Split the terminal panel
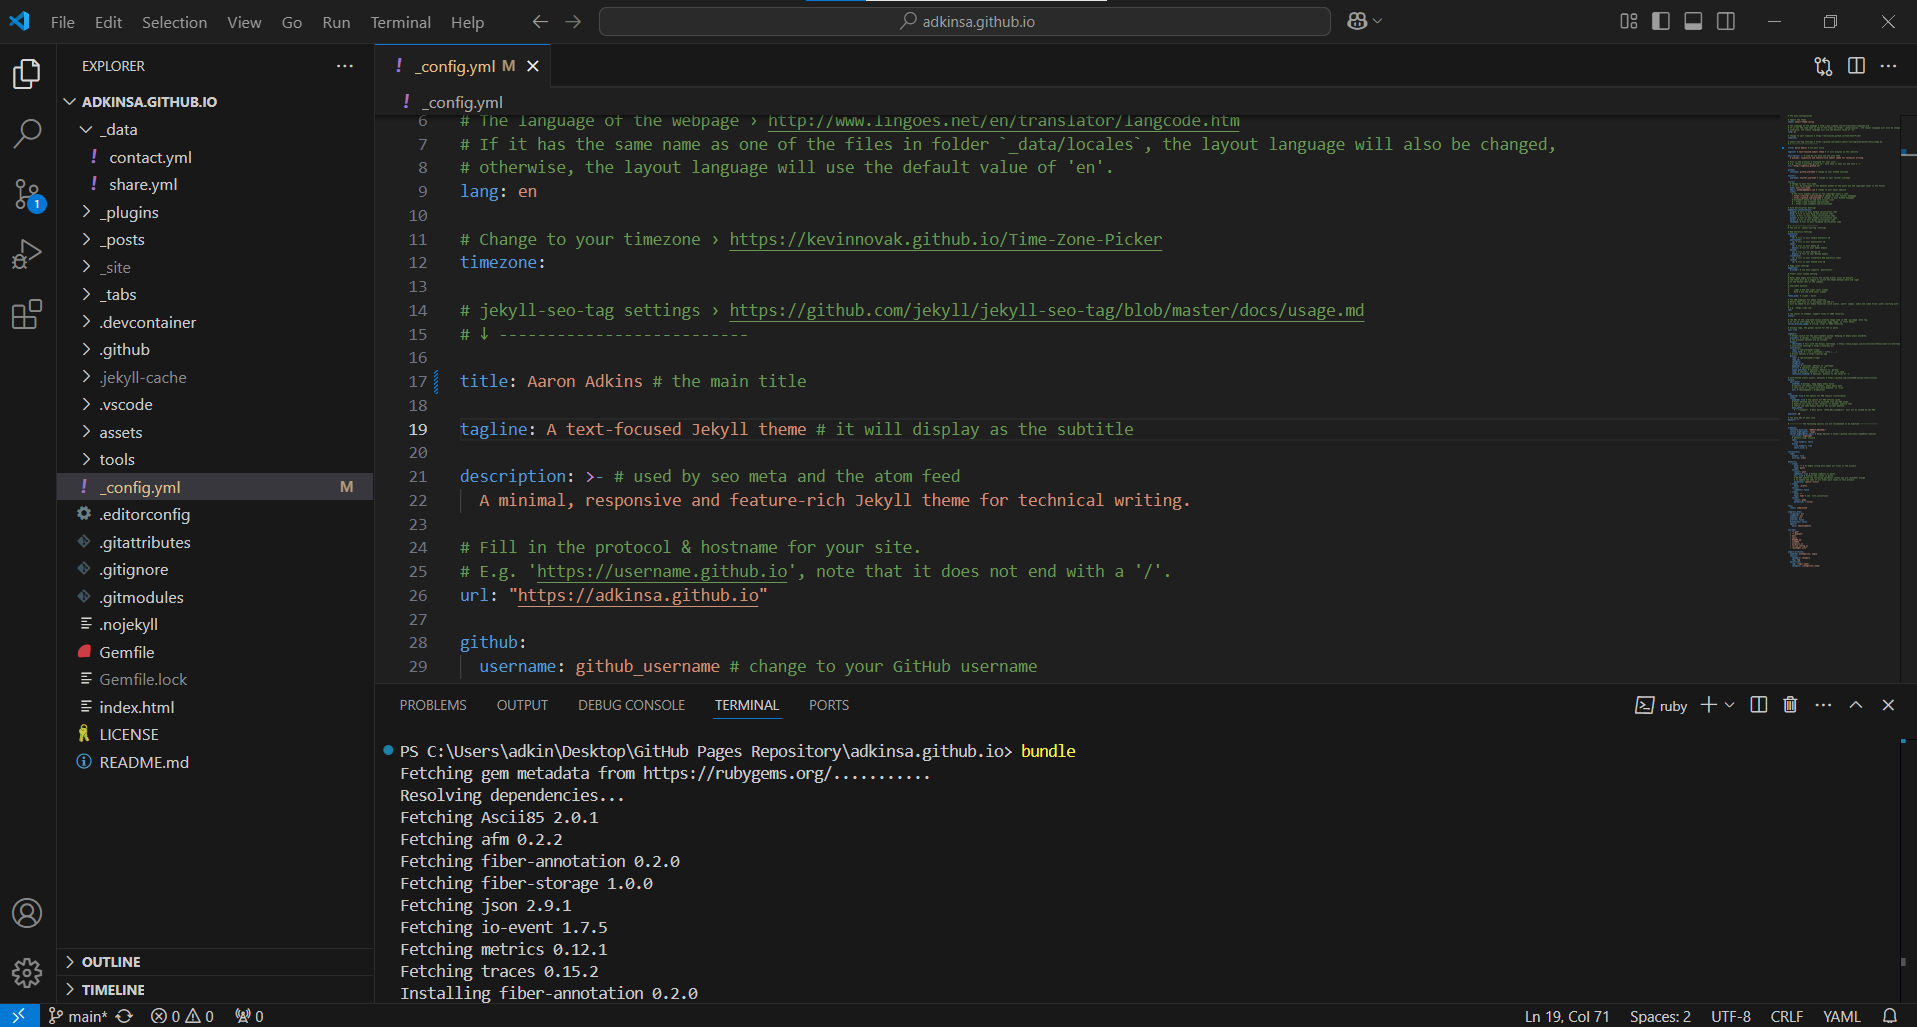 1759,705
